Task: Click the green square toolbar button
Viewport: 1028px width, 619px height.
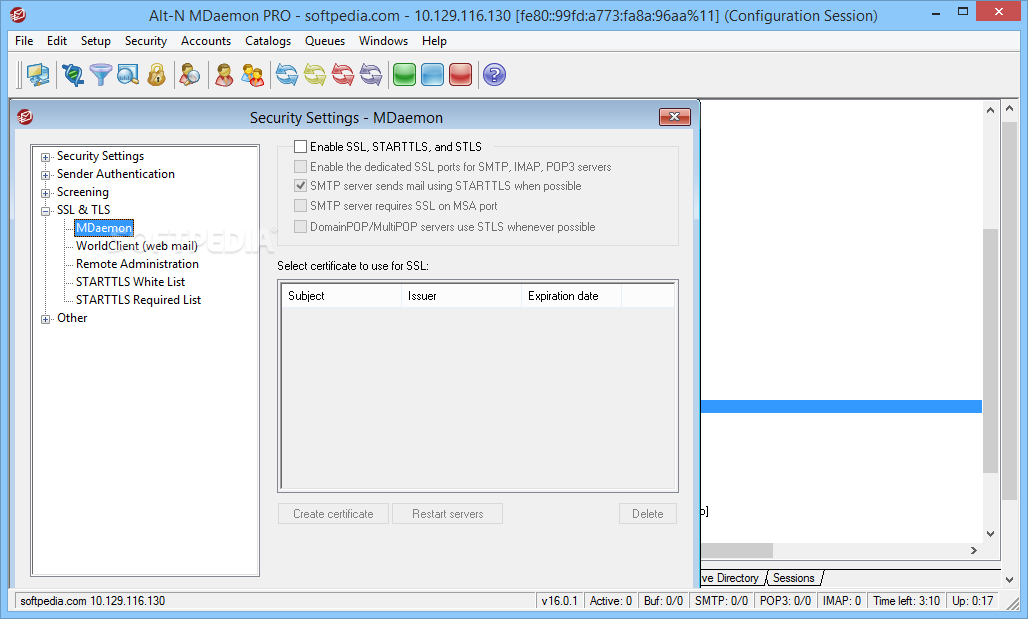Action: 405,75
